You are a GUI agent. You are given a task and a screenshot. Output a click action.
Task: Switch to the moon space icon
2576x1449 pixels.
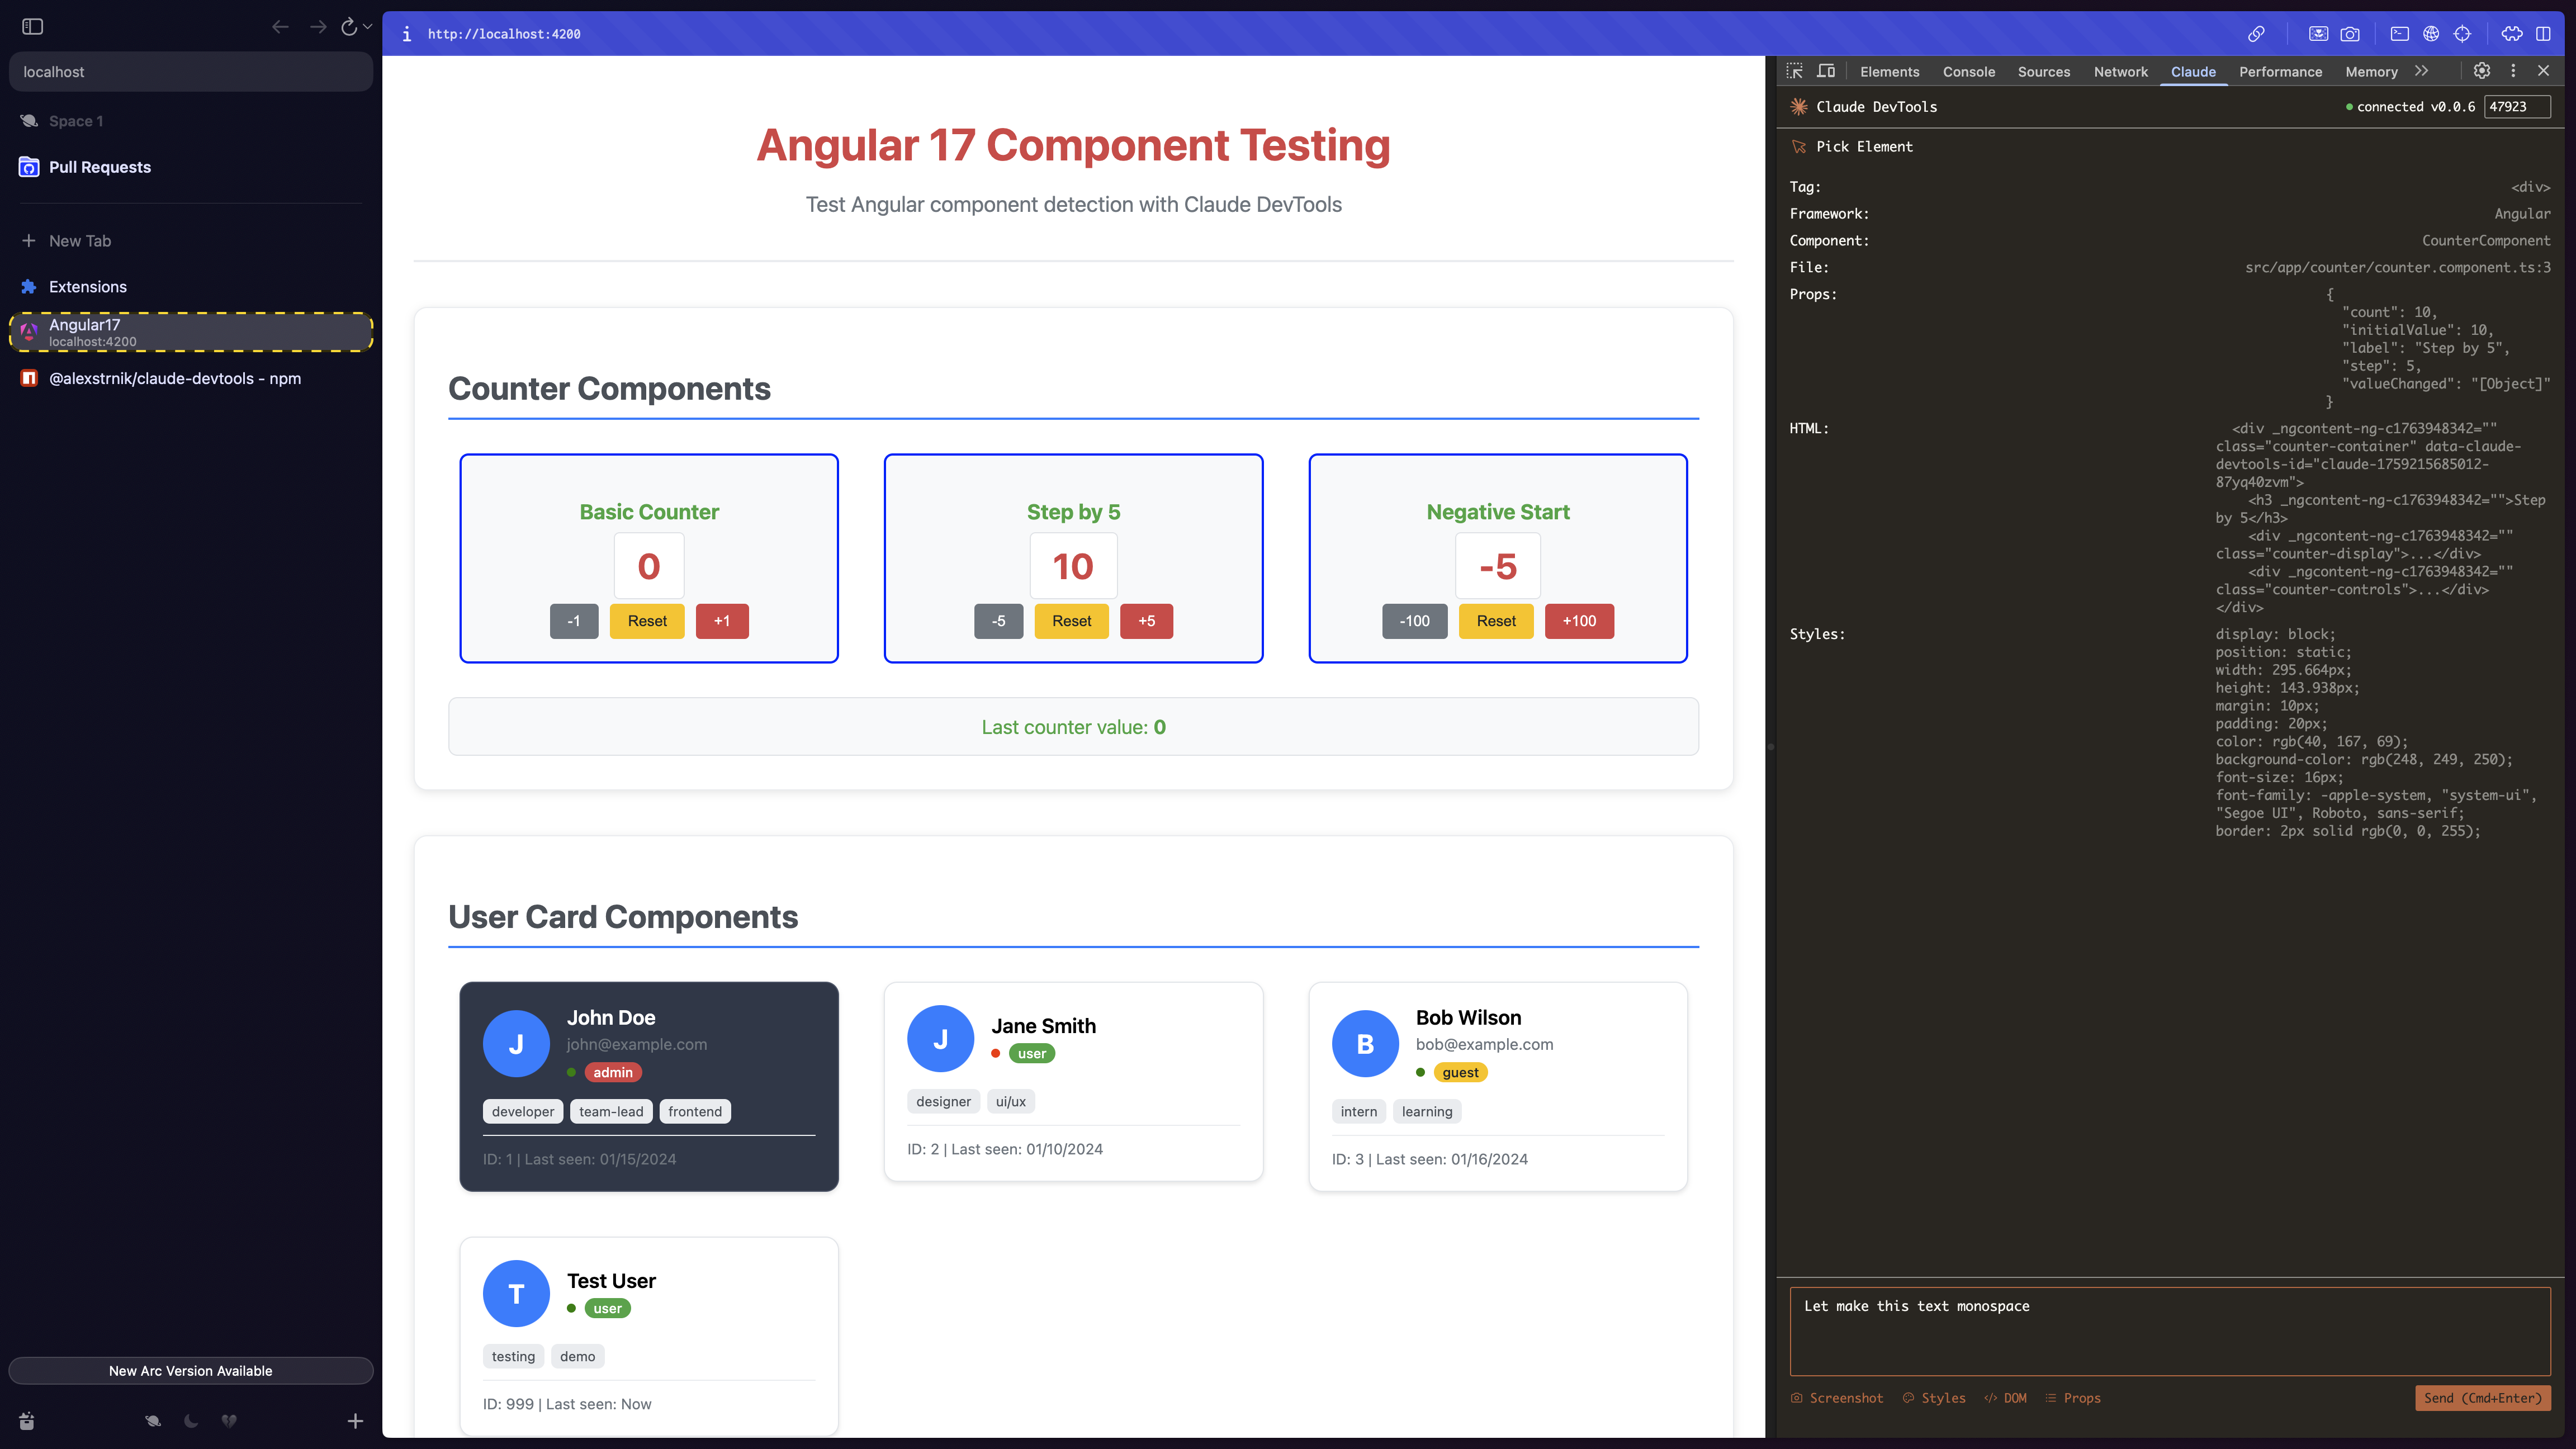click(191, 1421)
